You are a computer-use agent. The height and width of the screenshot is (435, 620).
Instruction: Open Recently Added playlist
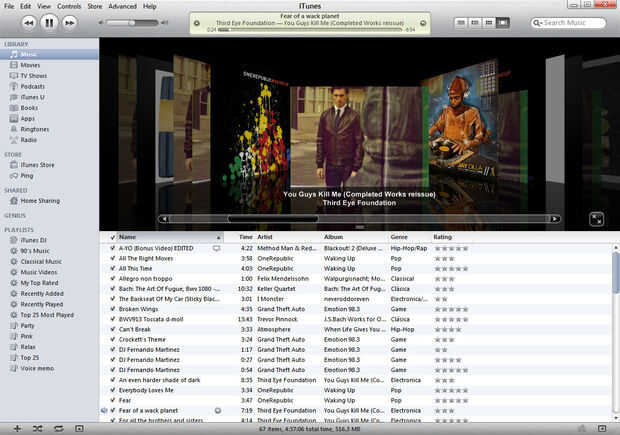(42, 293)
